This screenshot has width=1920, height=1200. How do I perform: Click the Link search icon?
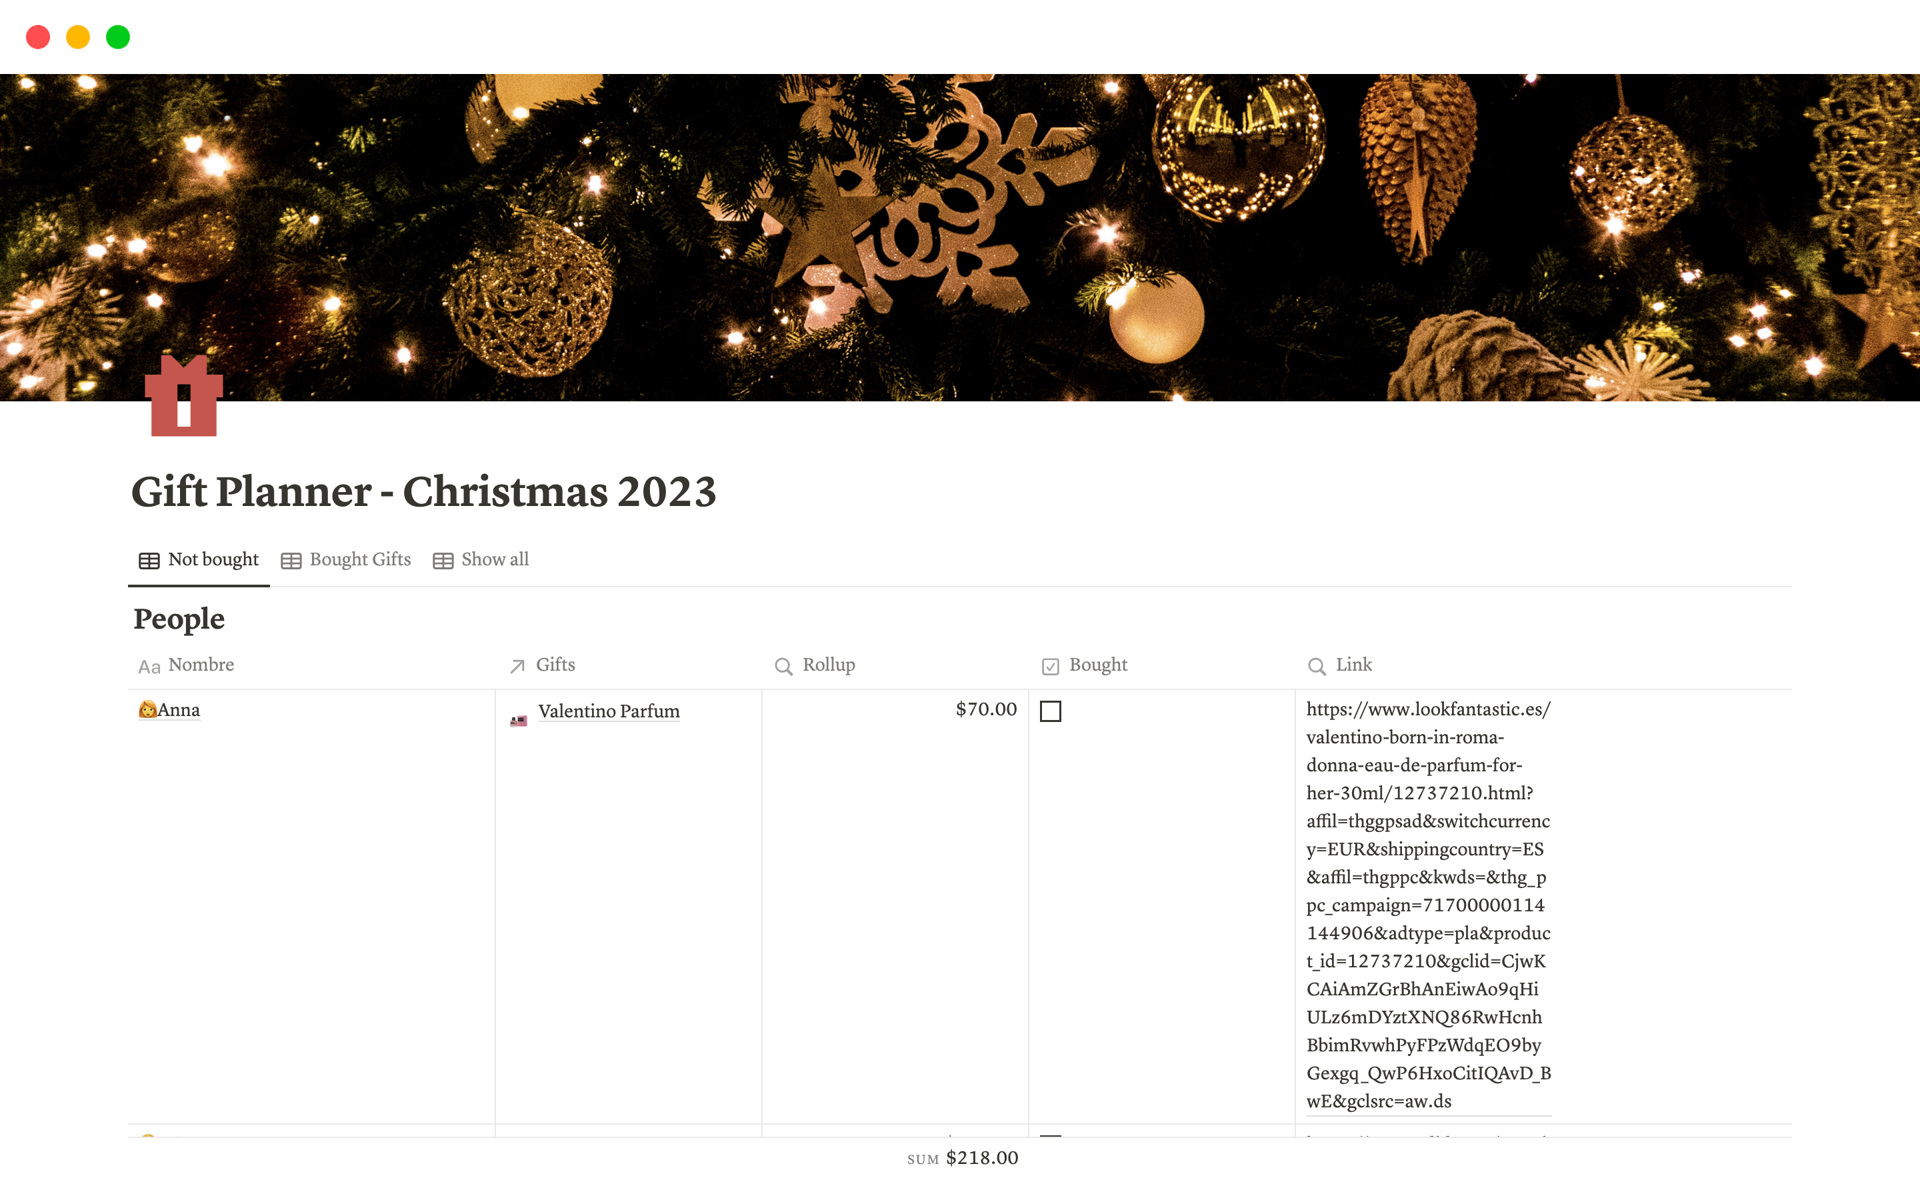[x=1315, y=664]
